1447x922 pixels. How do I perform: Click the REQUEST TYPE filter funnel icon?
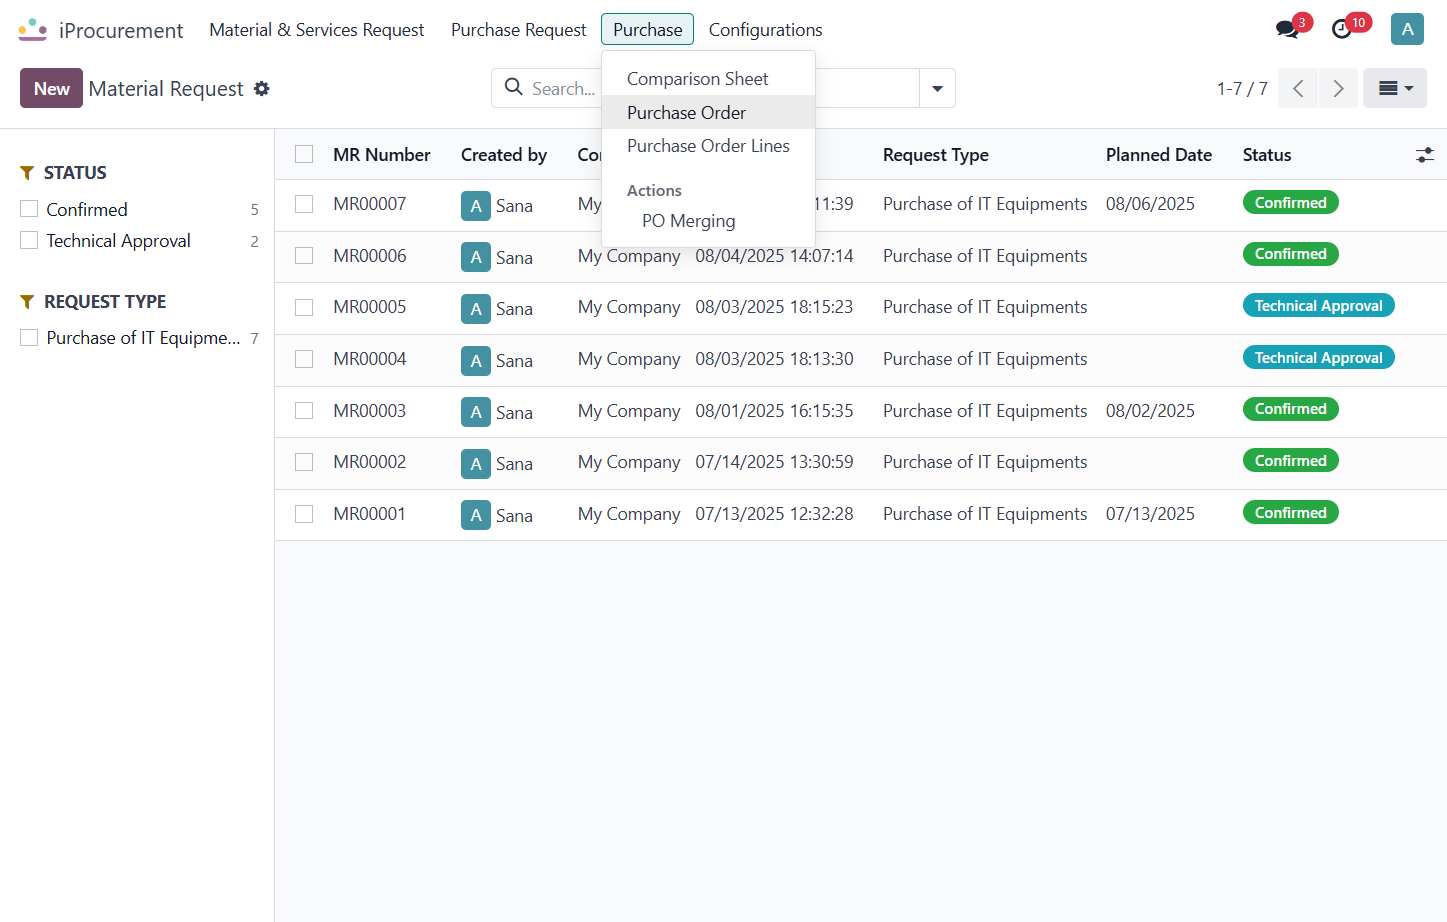pyautogui.click(x=27, y=302)
